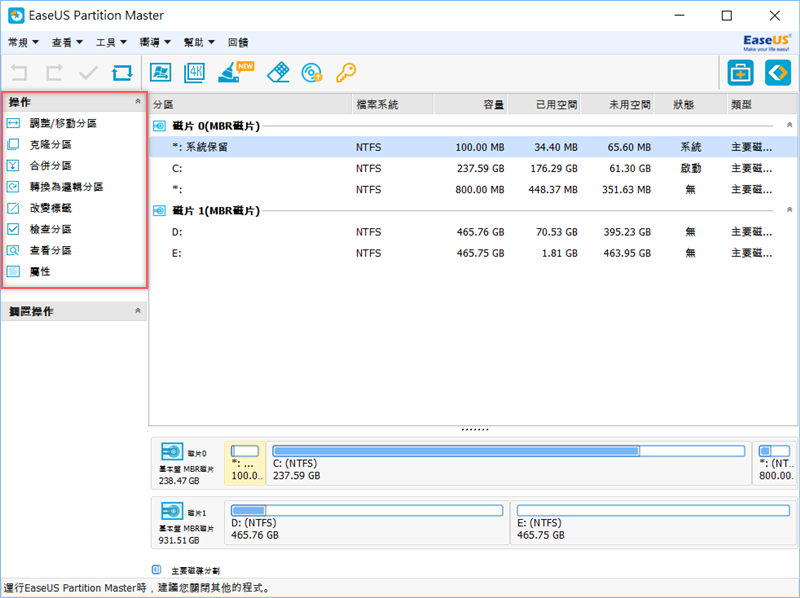Open the 工具 (Tools) menu
800x598 pixels.
coord(111,42)
